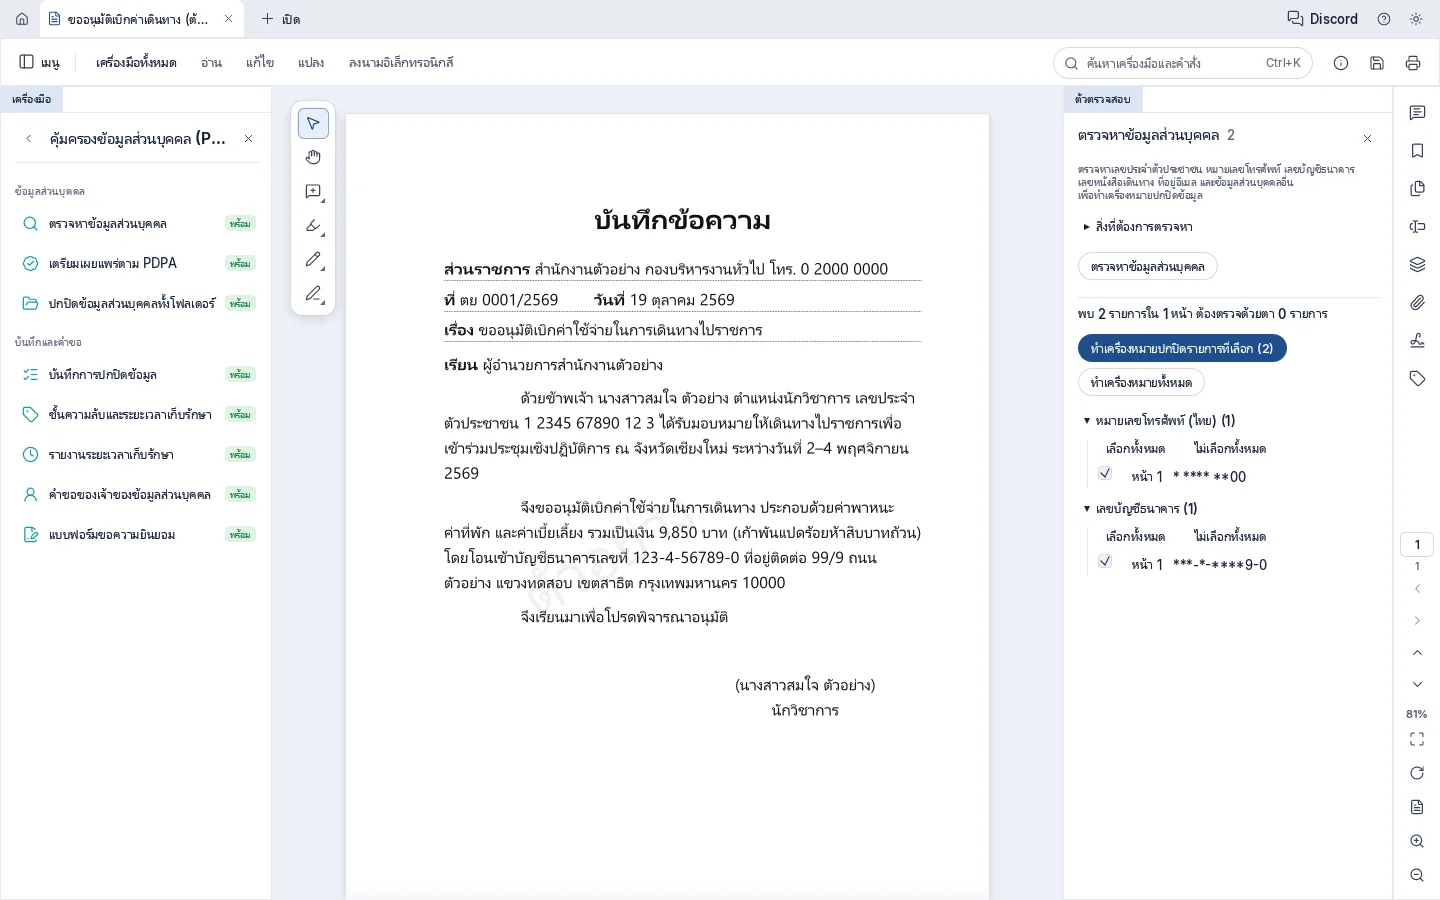Pick the highlighter tool
Screen dimensions: 1440x900
click(313, 225)
